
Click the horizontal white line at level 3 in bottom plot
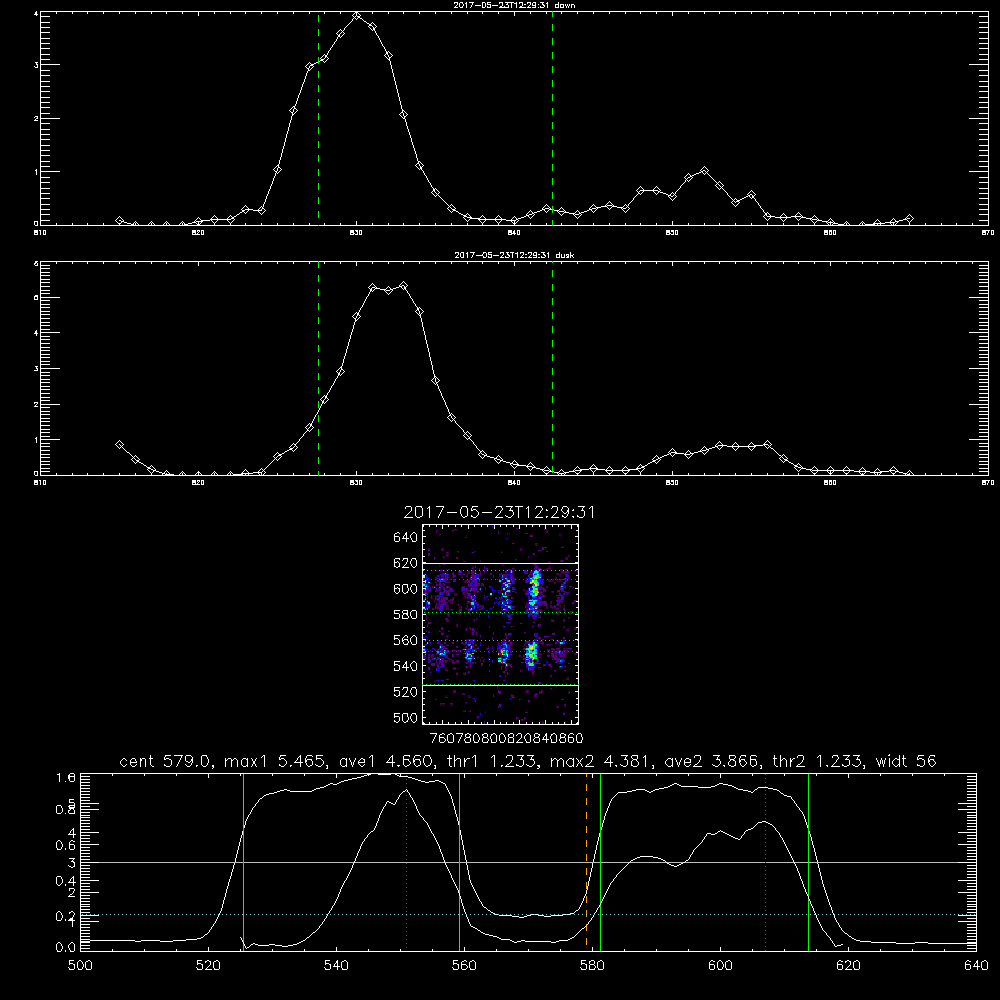[528, 862]
